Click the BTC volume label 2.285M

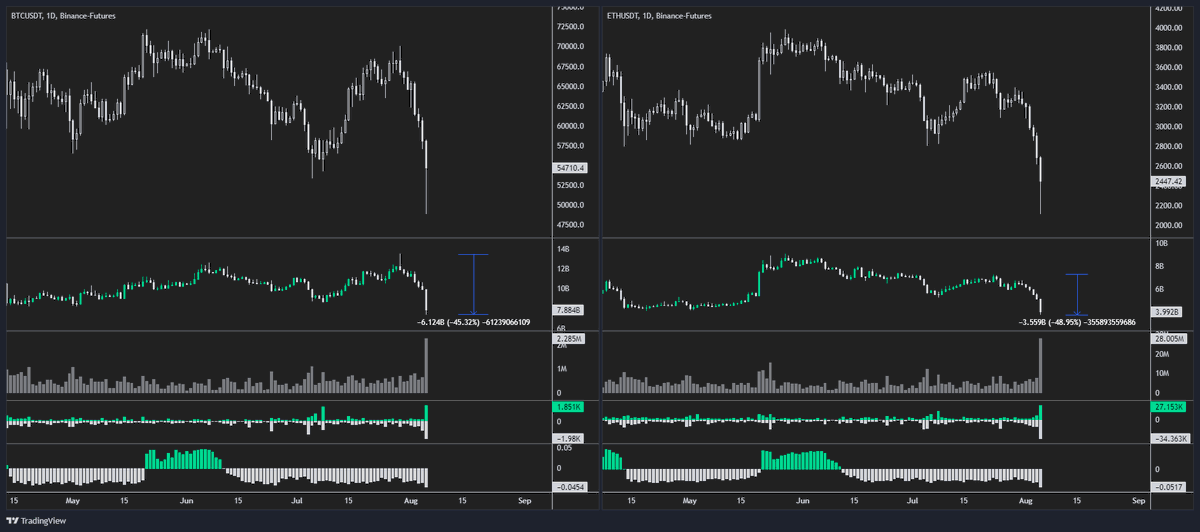point(570,340)
